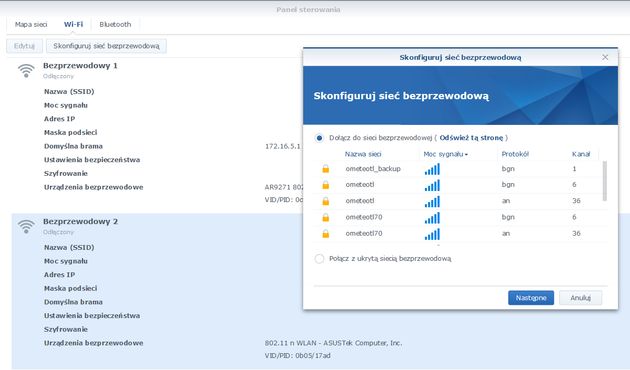Select Dołącz do sieci bezprzewodowej radio option
The height and width of the screenshot is (370, 630).
tap(319, 138)
